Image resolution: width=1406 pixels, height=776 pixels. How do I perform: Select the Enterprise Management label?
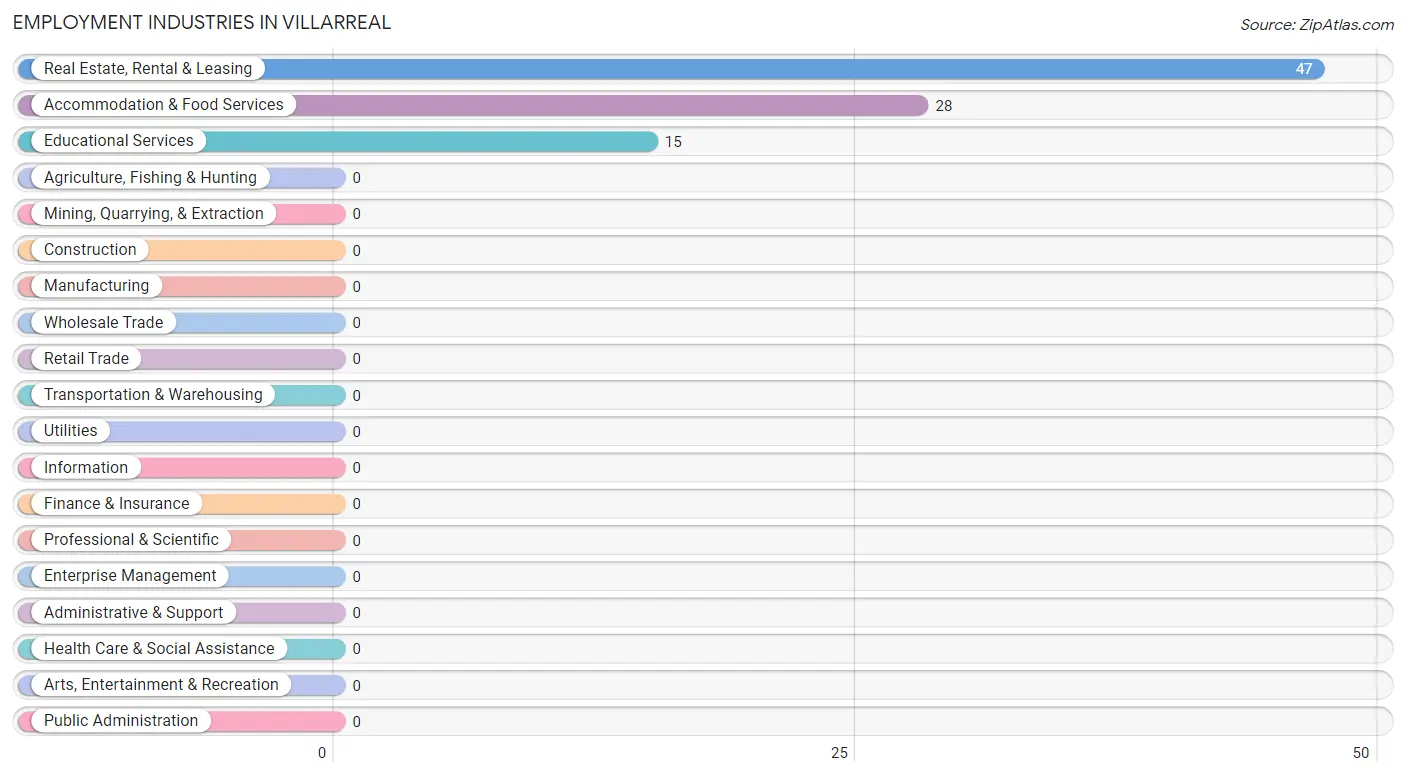click(130, 576)
